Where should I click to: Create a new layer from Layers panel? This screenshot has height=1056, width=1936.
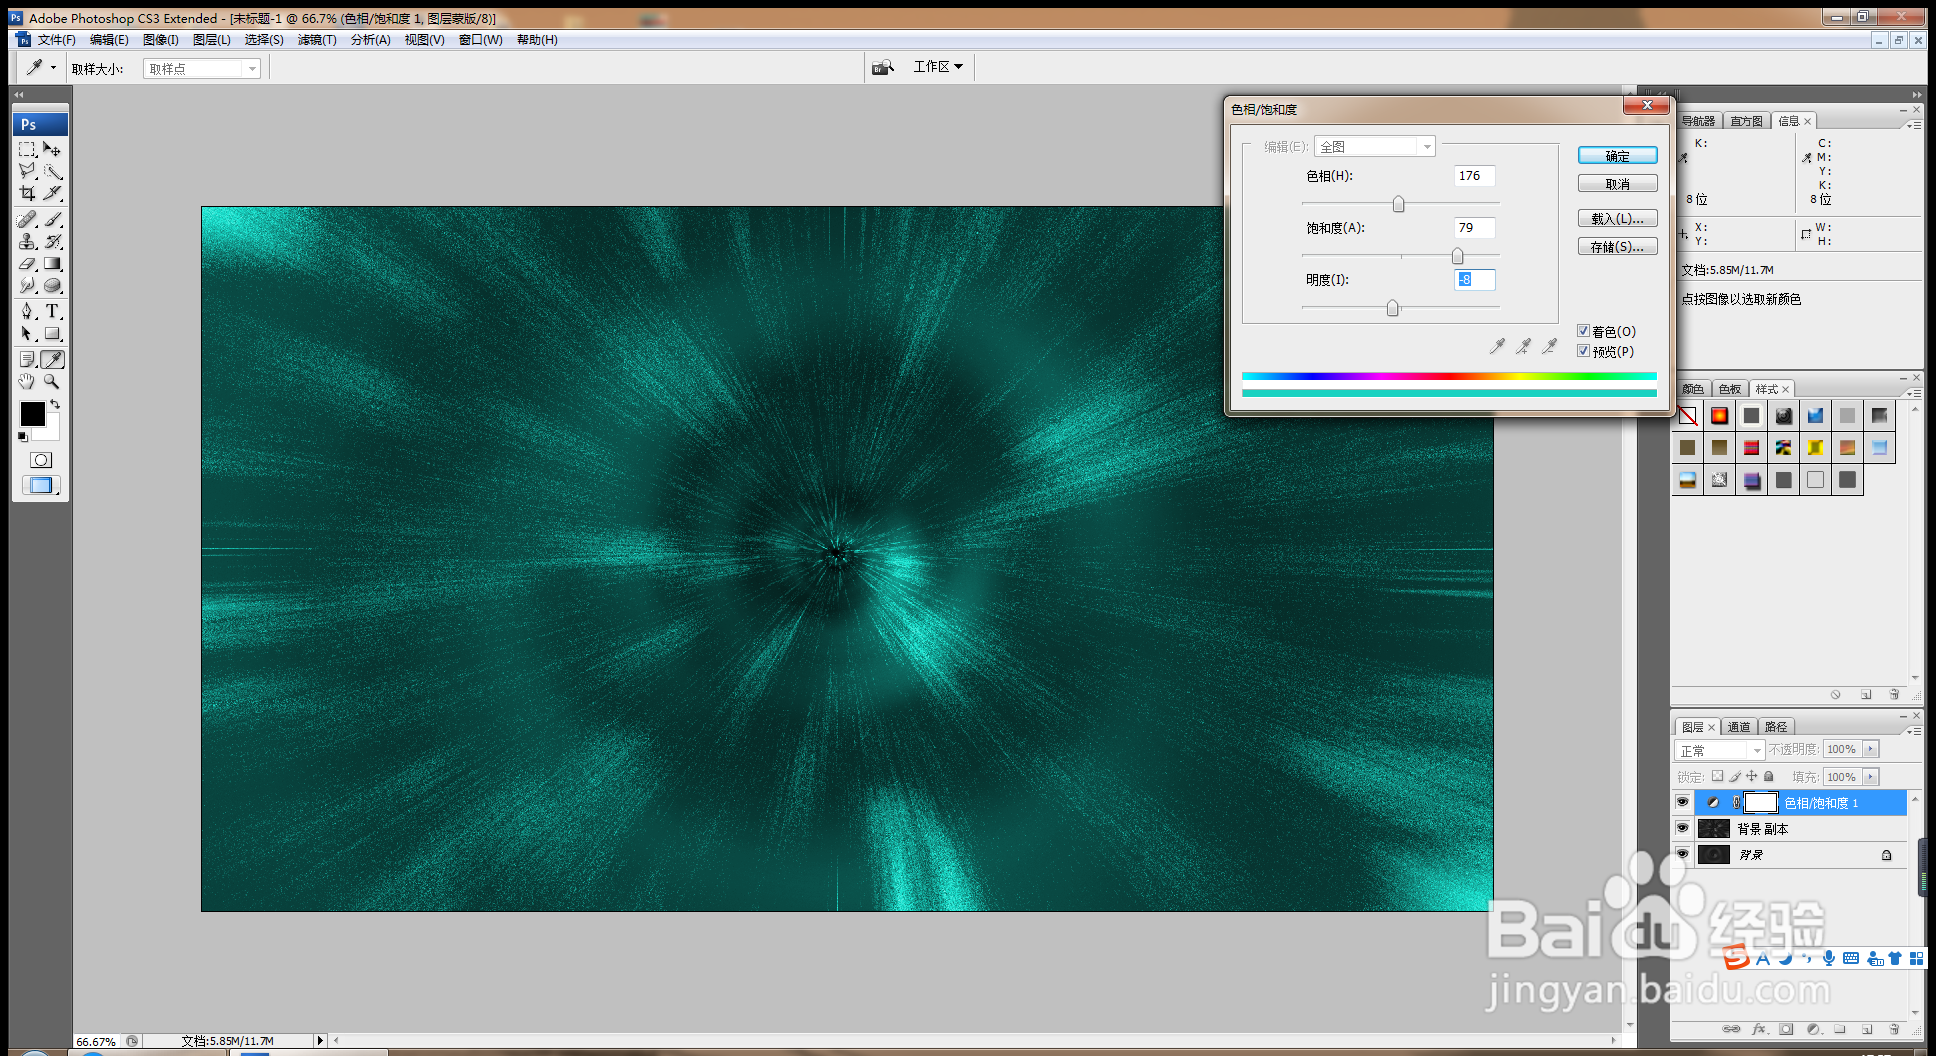pos(1867,1029)
